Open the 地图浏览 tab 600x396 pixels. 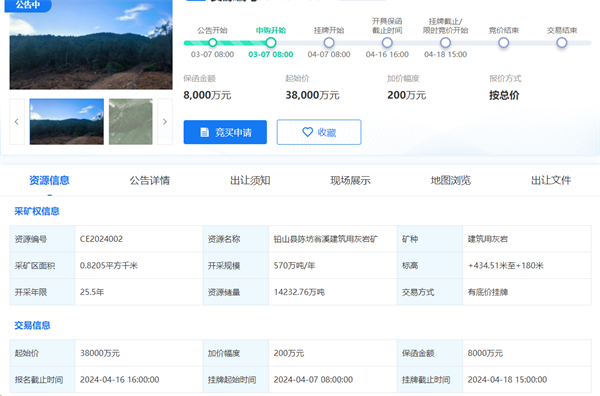click(x=450, y=180)
